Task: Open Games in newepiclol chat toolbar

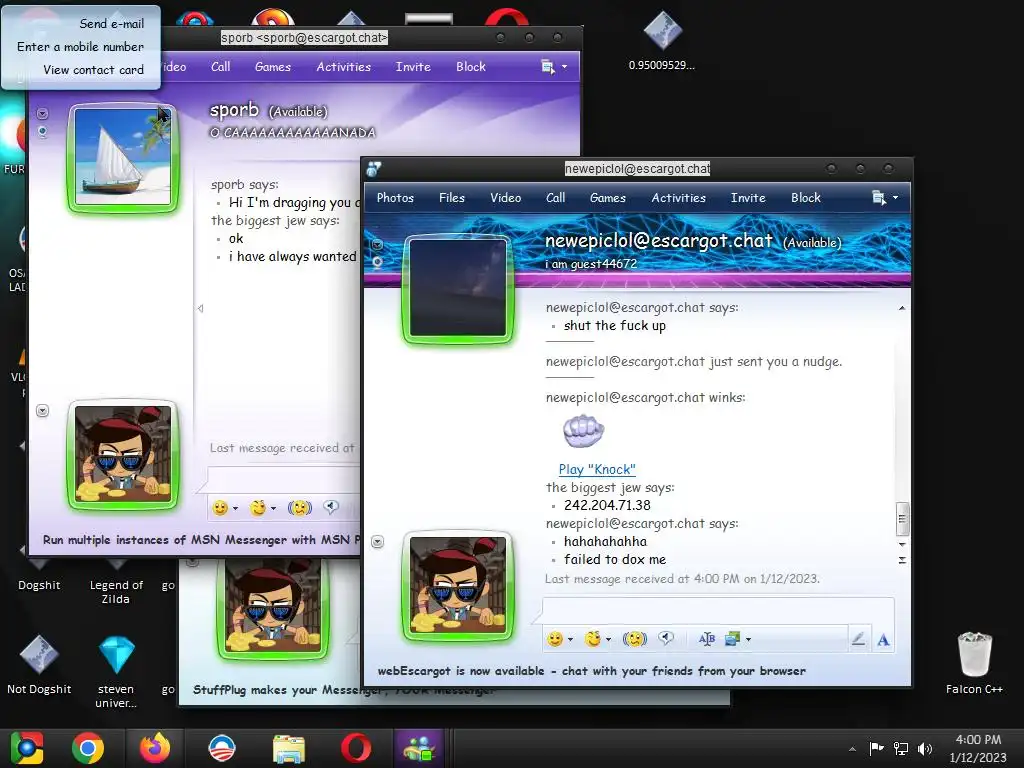Action: 607,198
